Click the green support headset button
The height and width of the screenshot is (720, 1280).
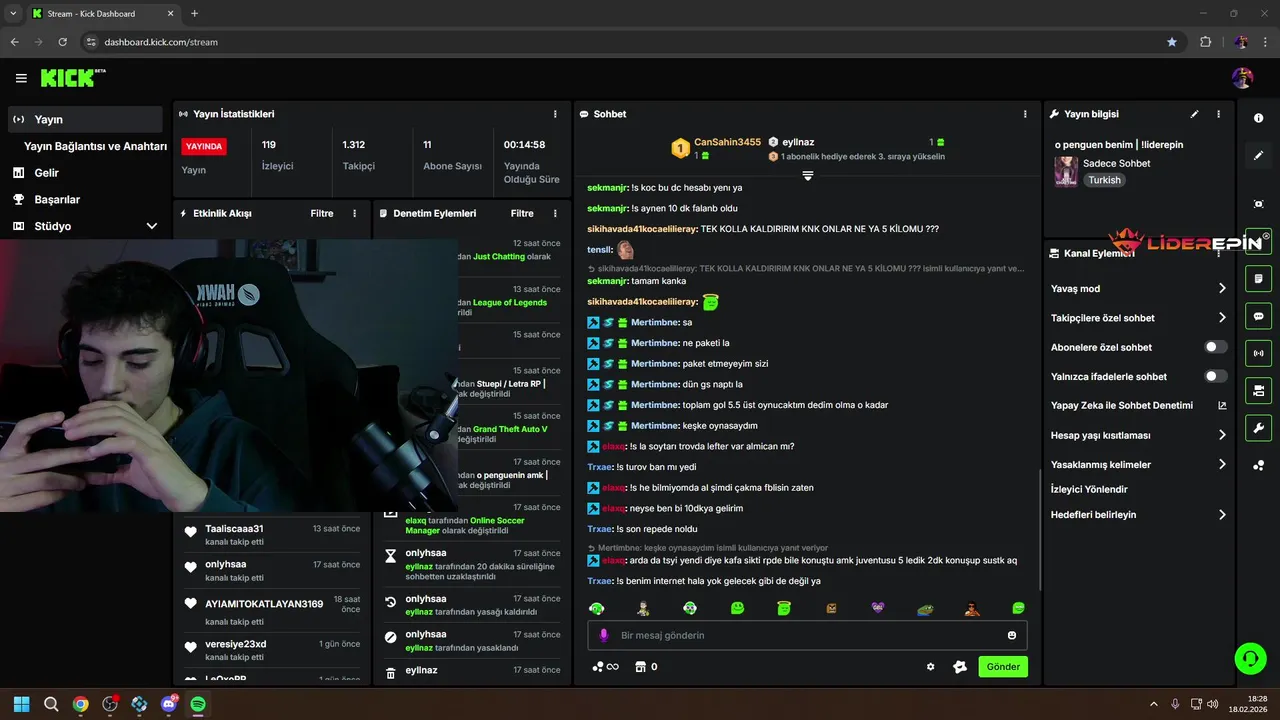tap(1250, 658)
